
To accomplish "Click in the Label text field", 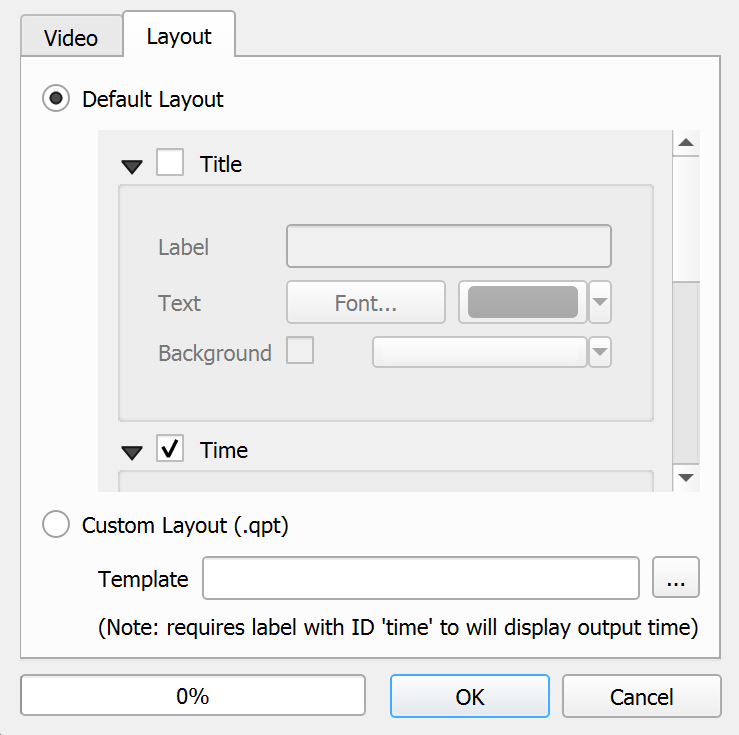I will coord(448,247).
